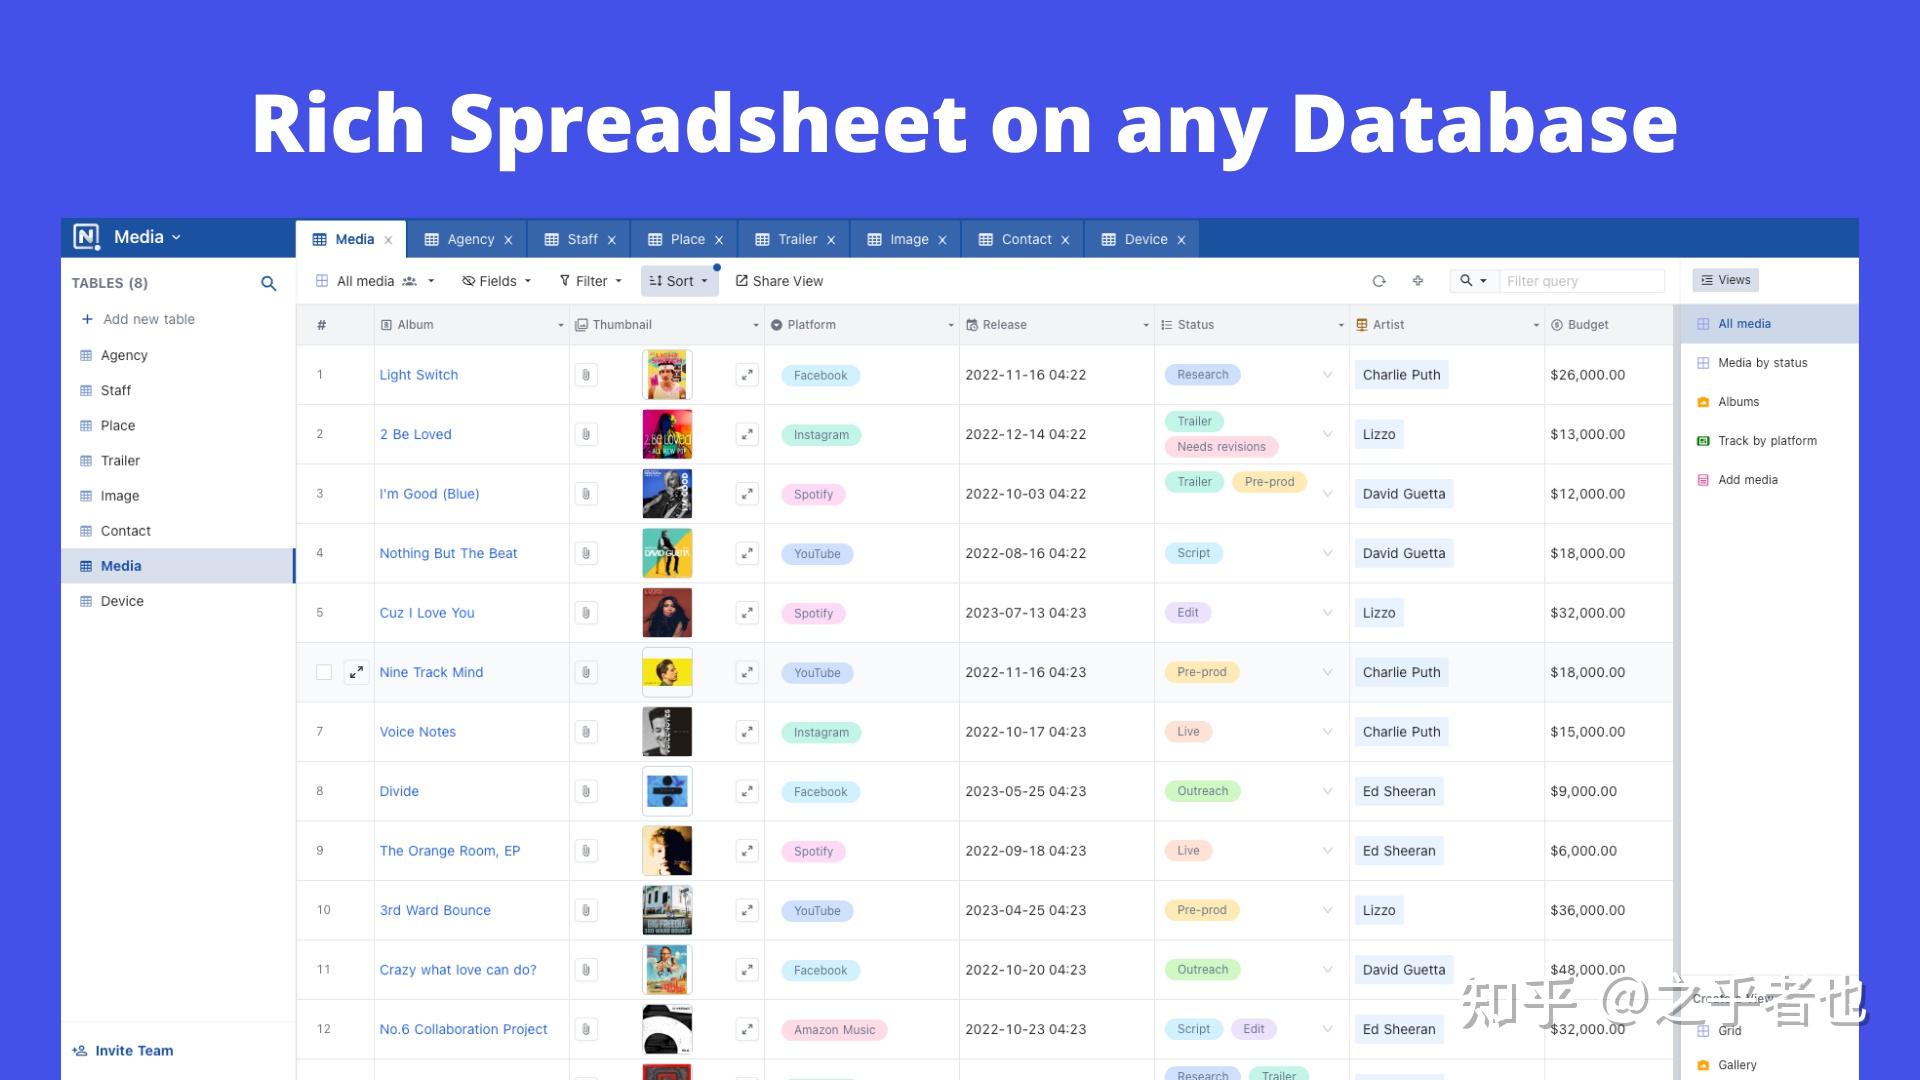Click the Share View button
1920x1080 pixels.
[x=779, y=281]
